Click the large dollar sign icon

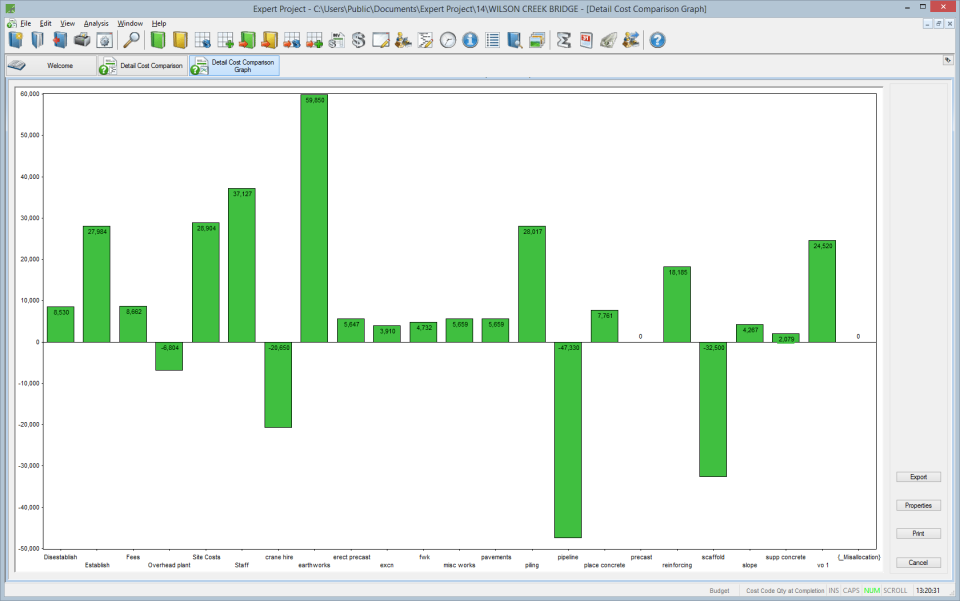point(359,40)
